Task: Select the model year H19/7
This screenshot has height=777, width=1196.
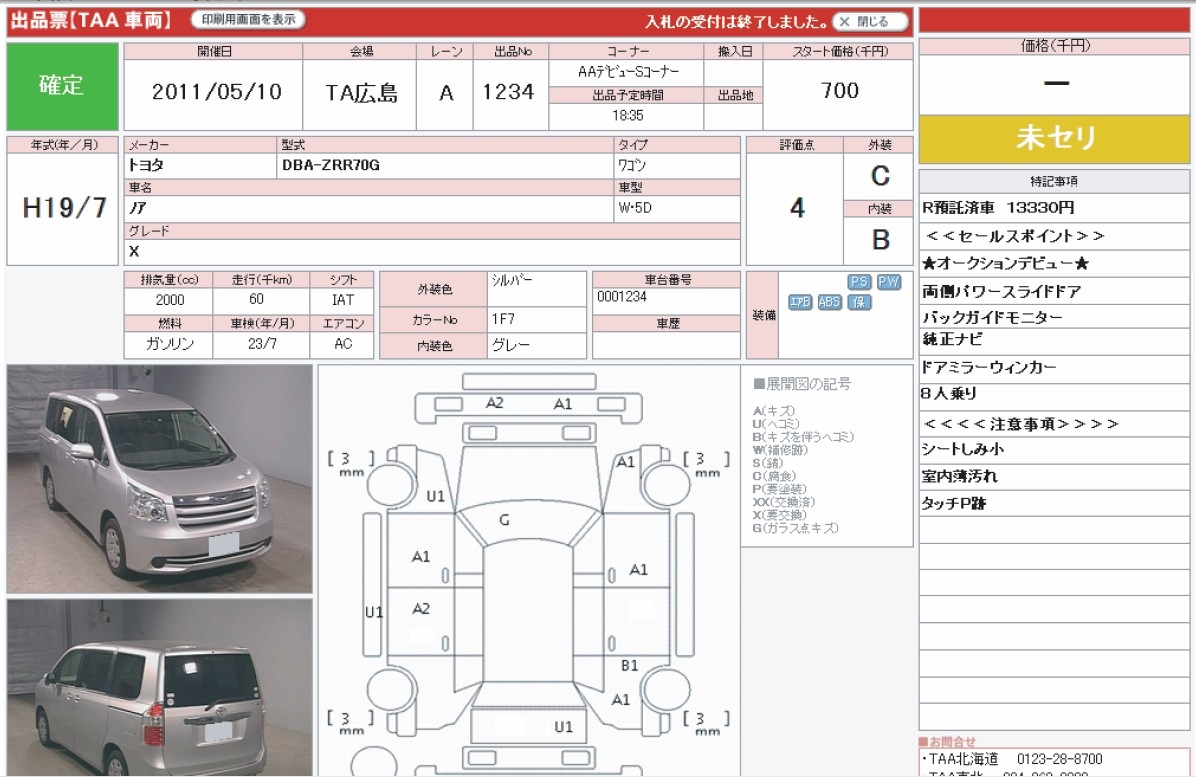Action: pos(64,207)
